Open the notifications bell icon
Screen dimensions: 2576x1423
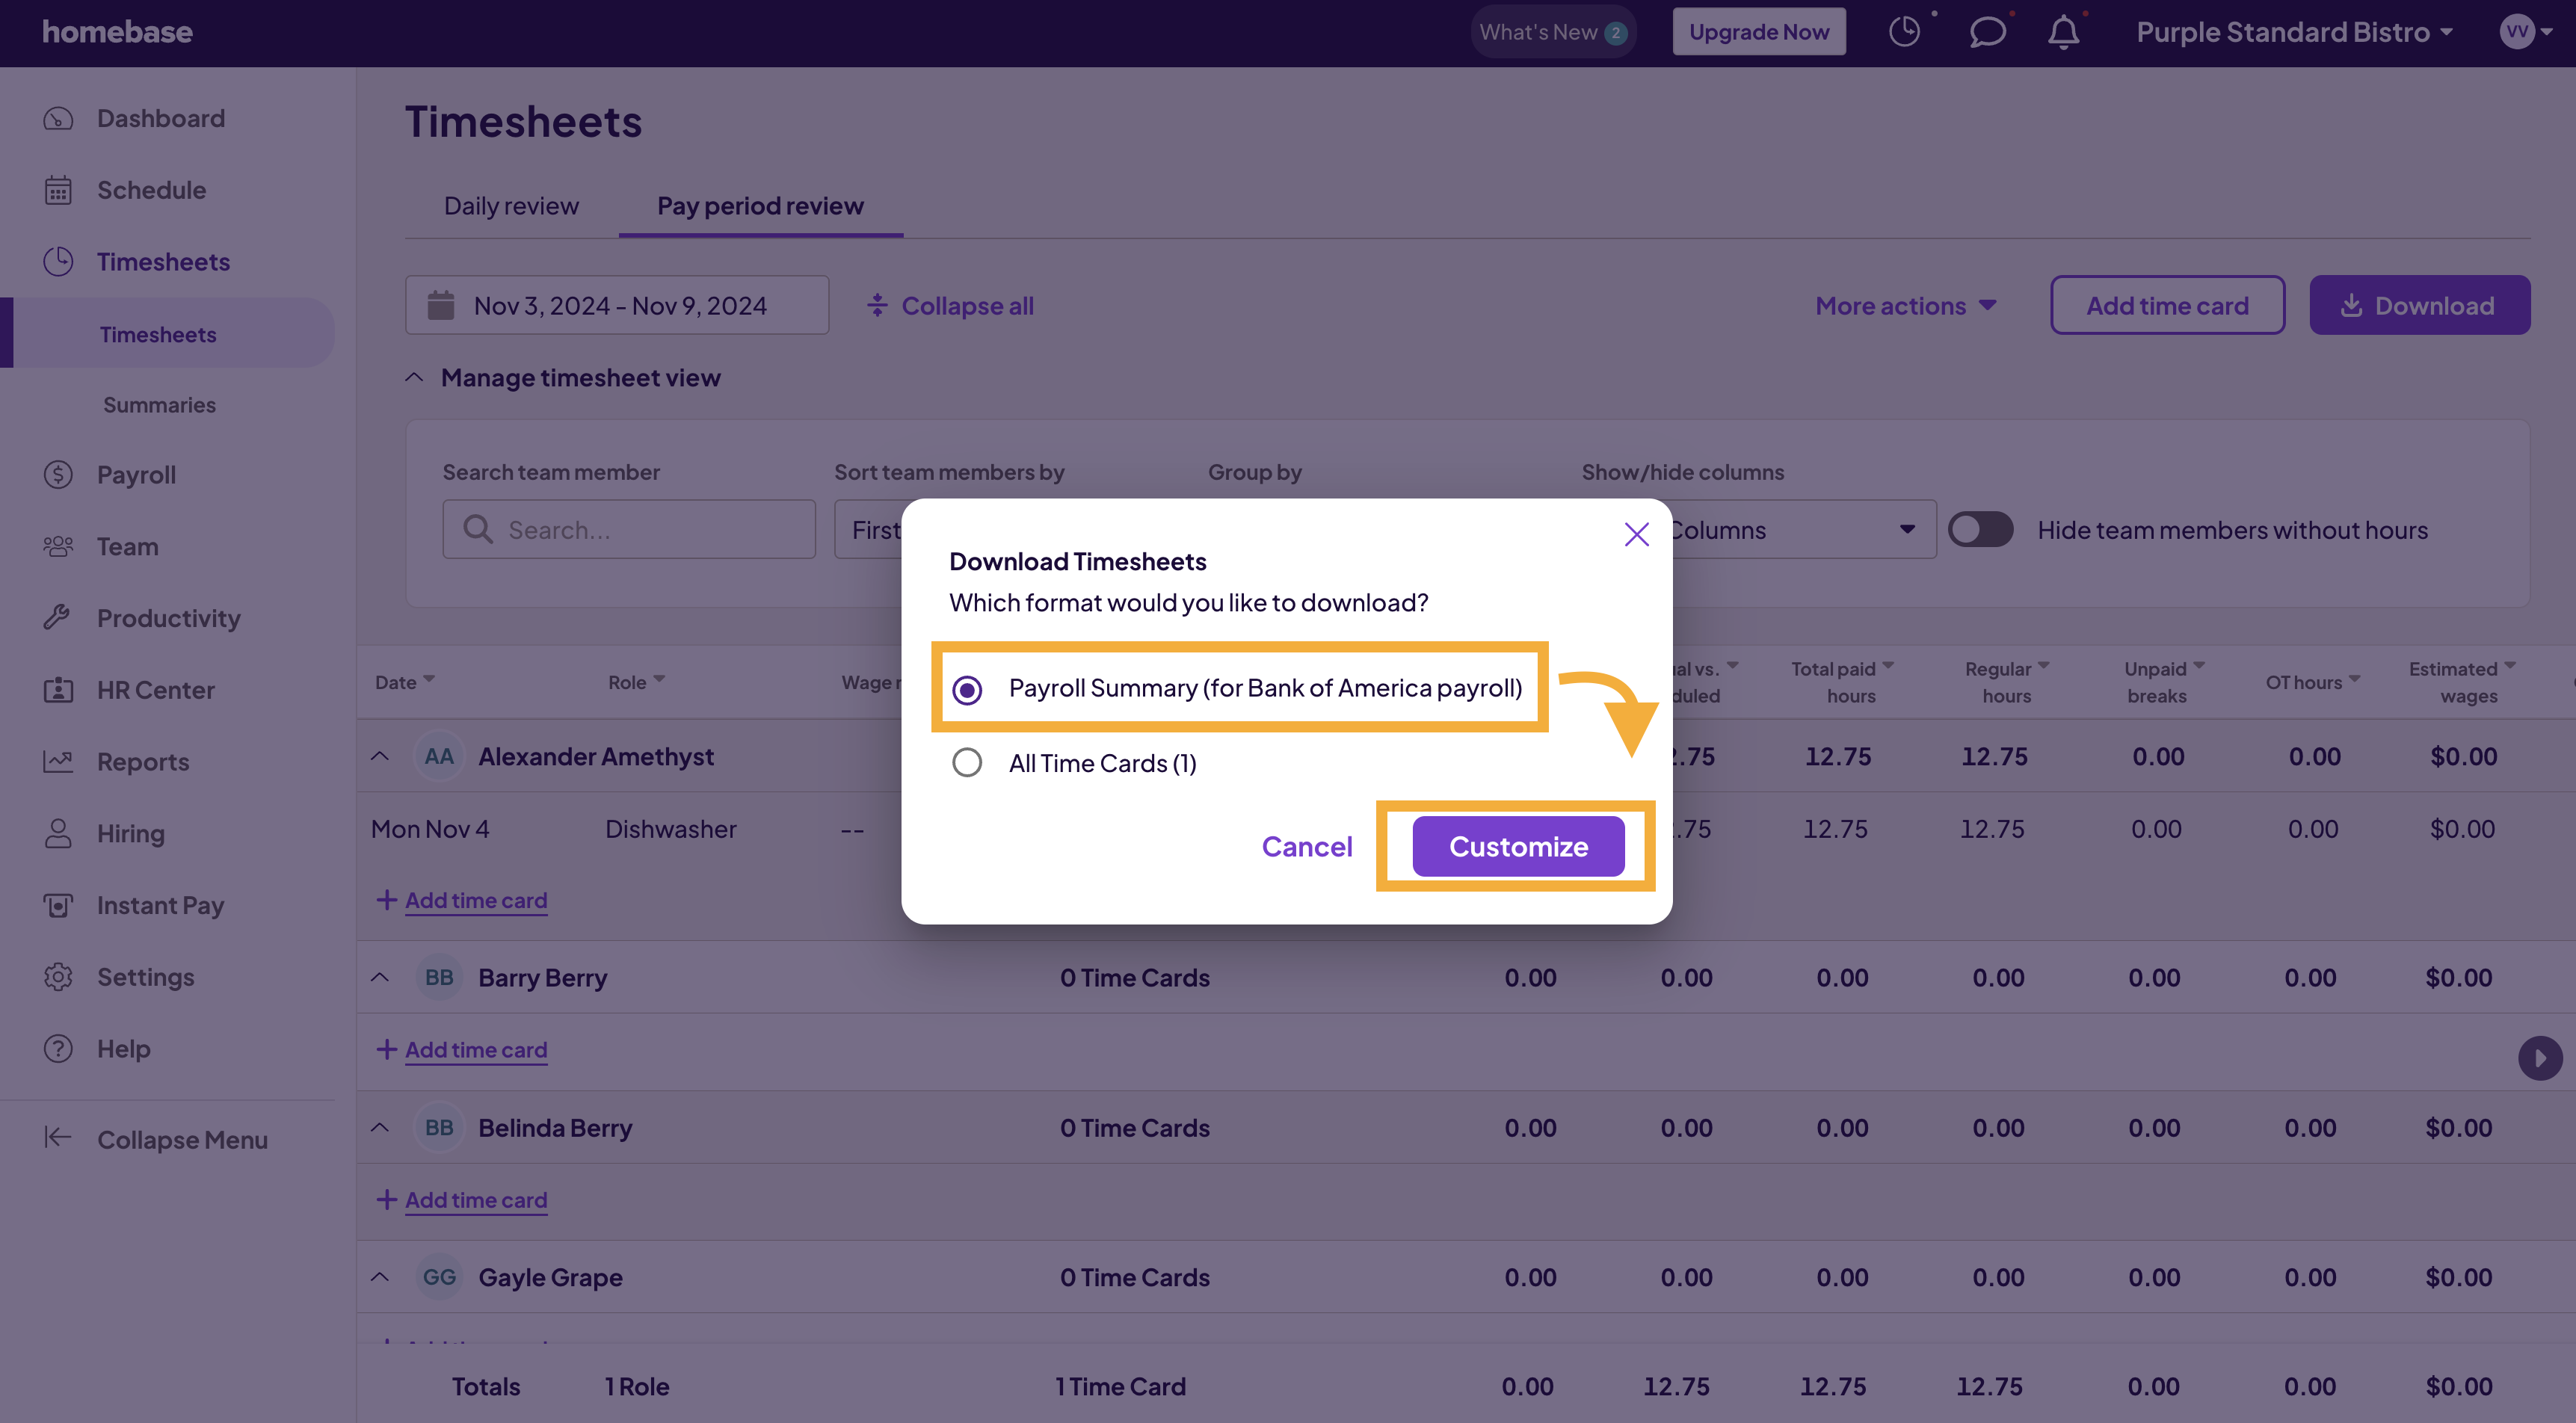point(2063,32)
